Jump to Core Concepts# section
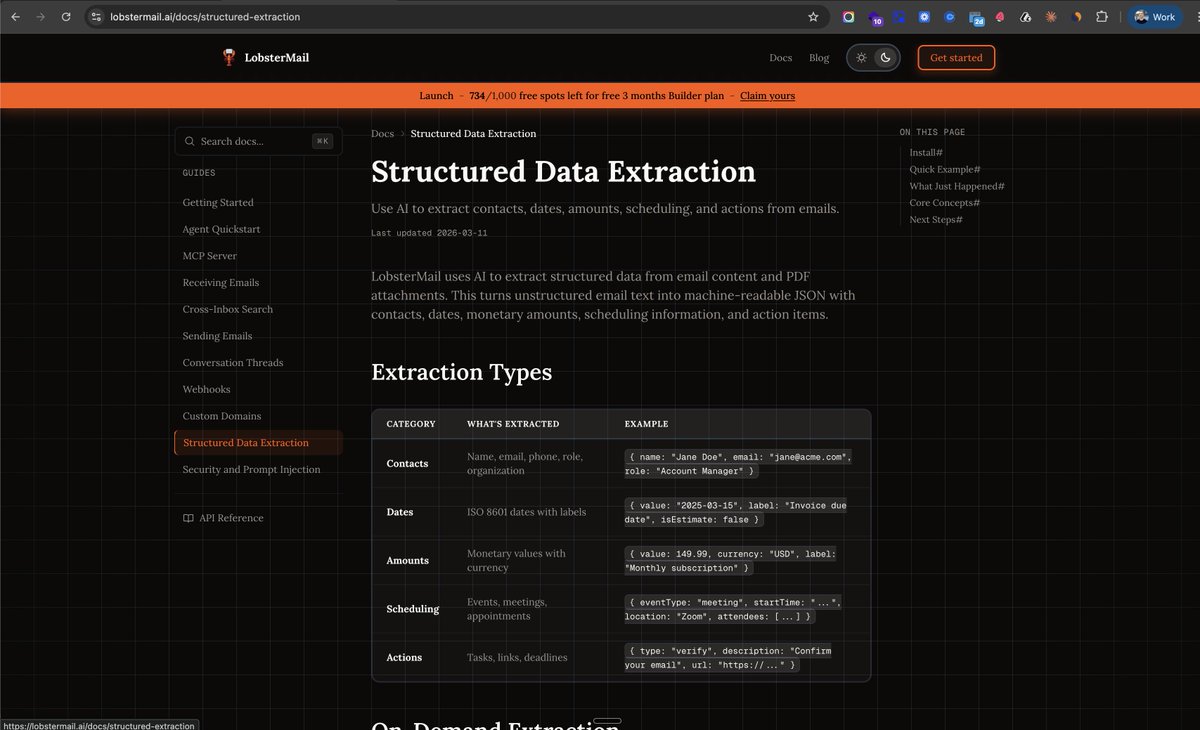Screen dimensions: 1200x730 [x=944, y=203]
